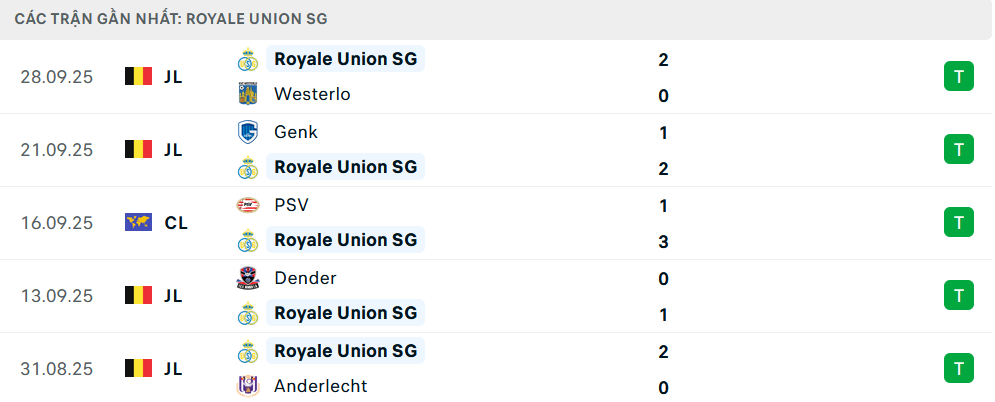
Task: Click the Dender club crest icon
Action: [x=246, y=278]
